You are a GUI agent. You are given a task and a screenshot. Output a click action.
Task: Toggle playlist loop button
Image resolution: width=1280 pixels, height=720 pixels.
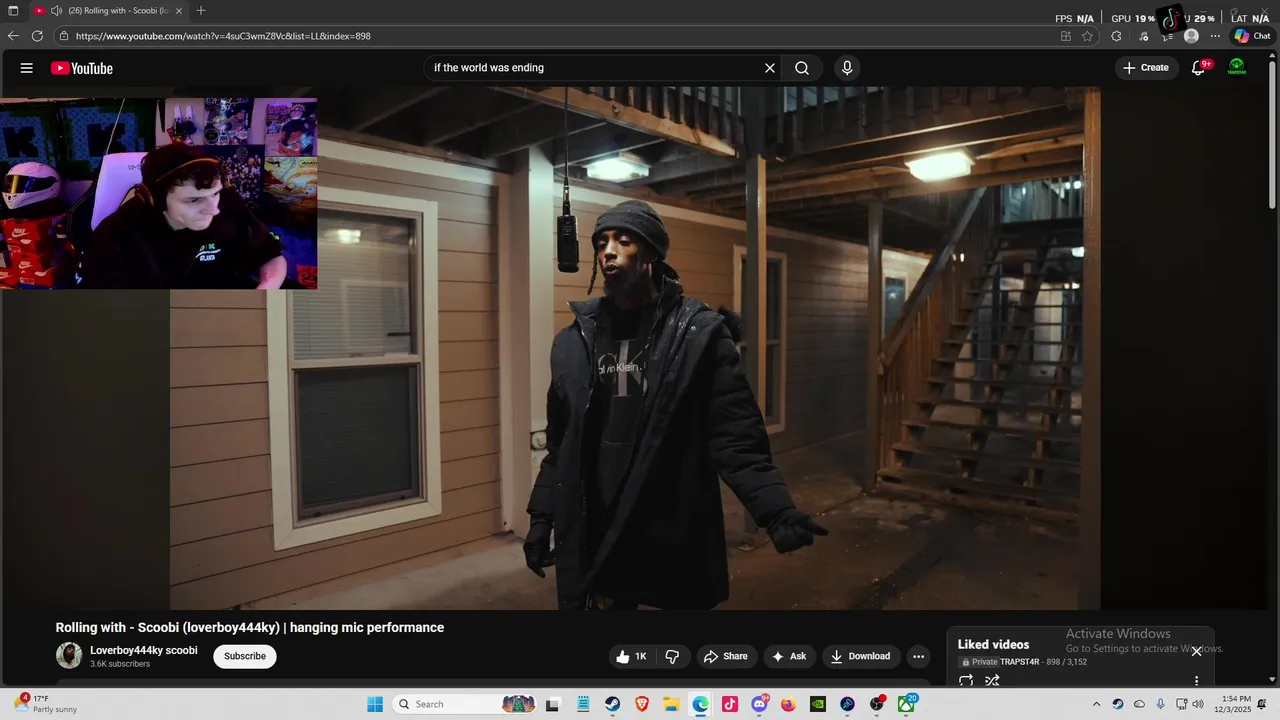(x=966, y=681)
